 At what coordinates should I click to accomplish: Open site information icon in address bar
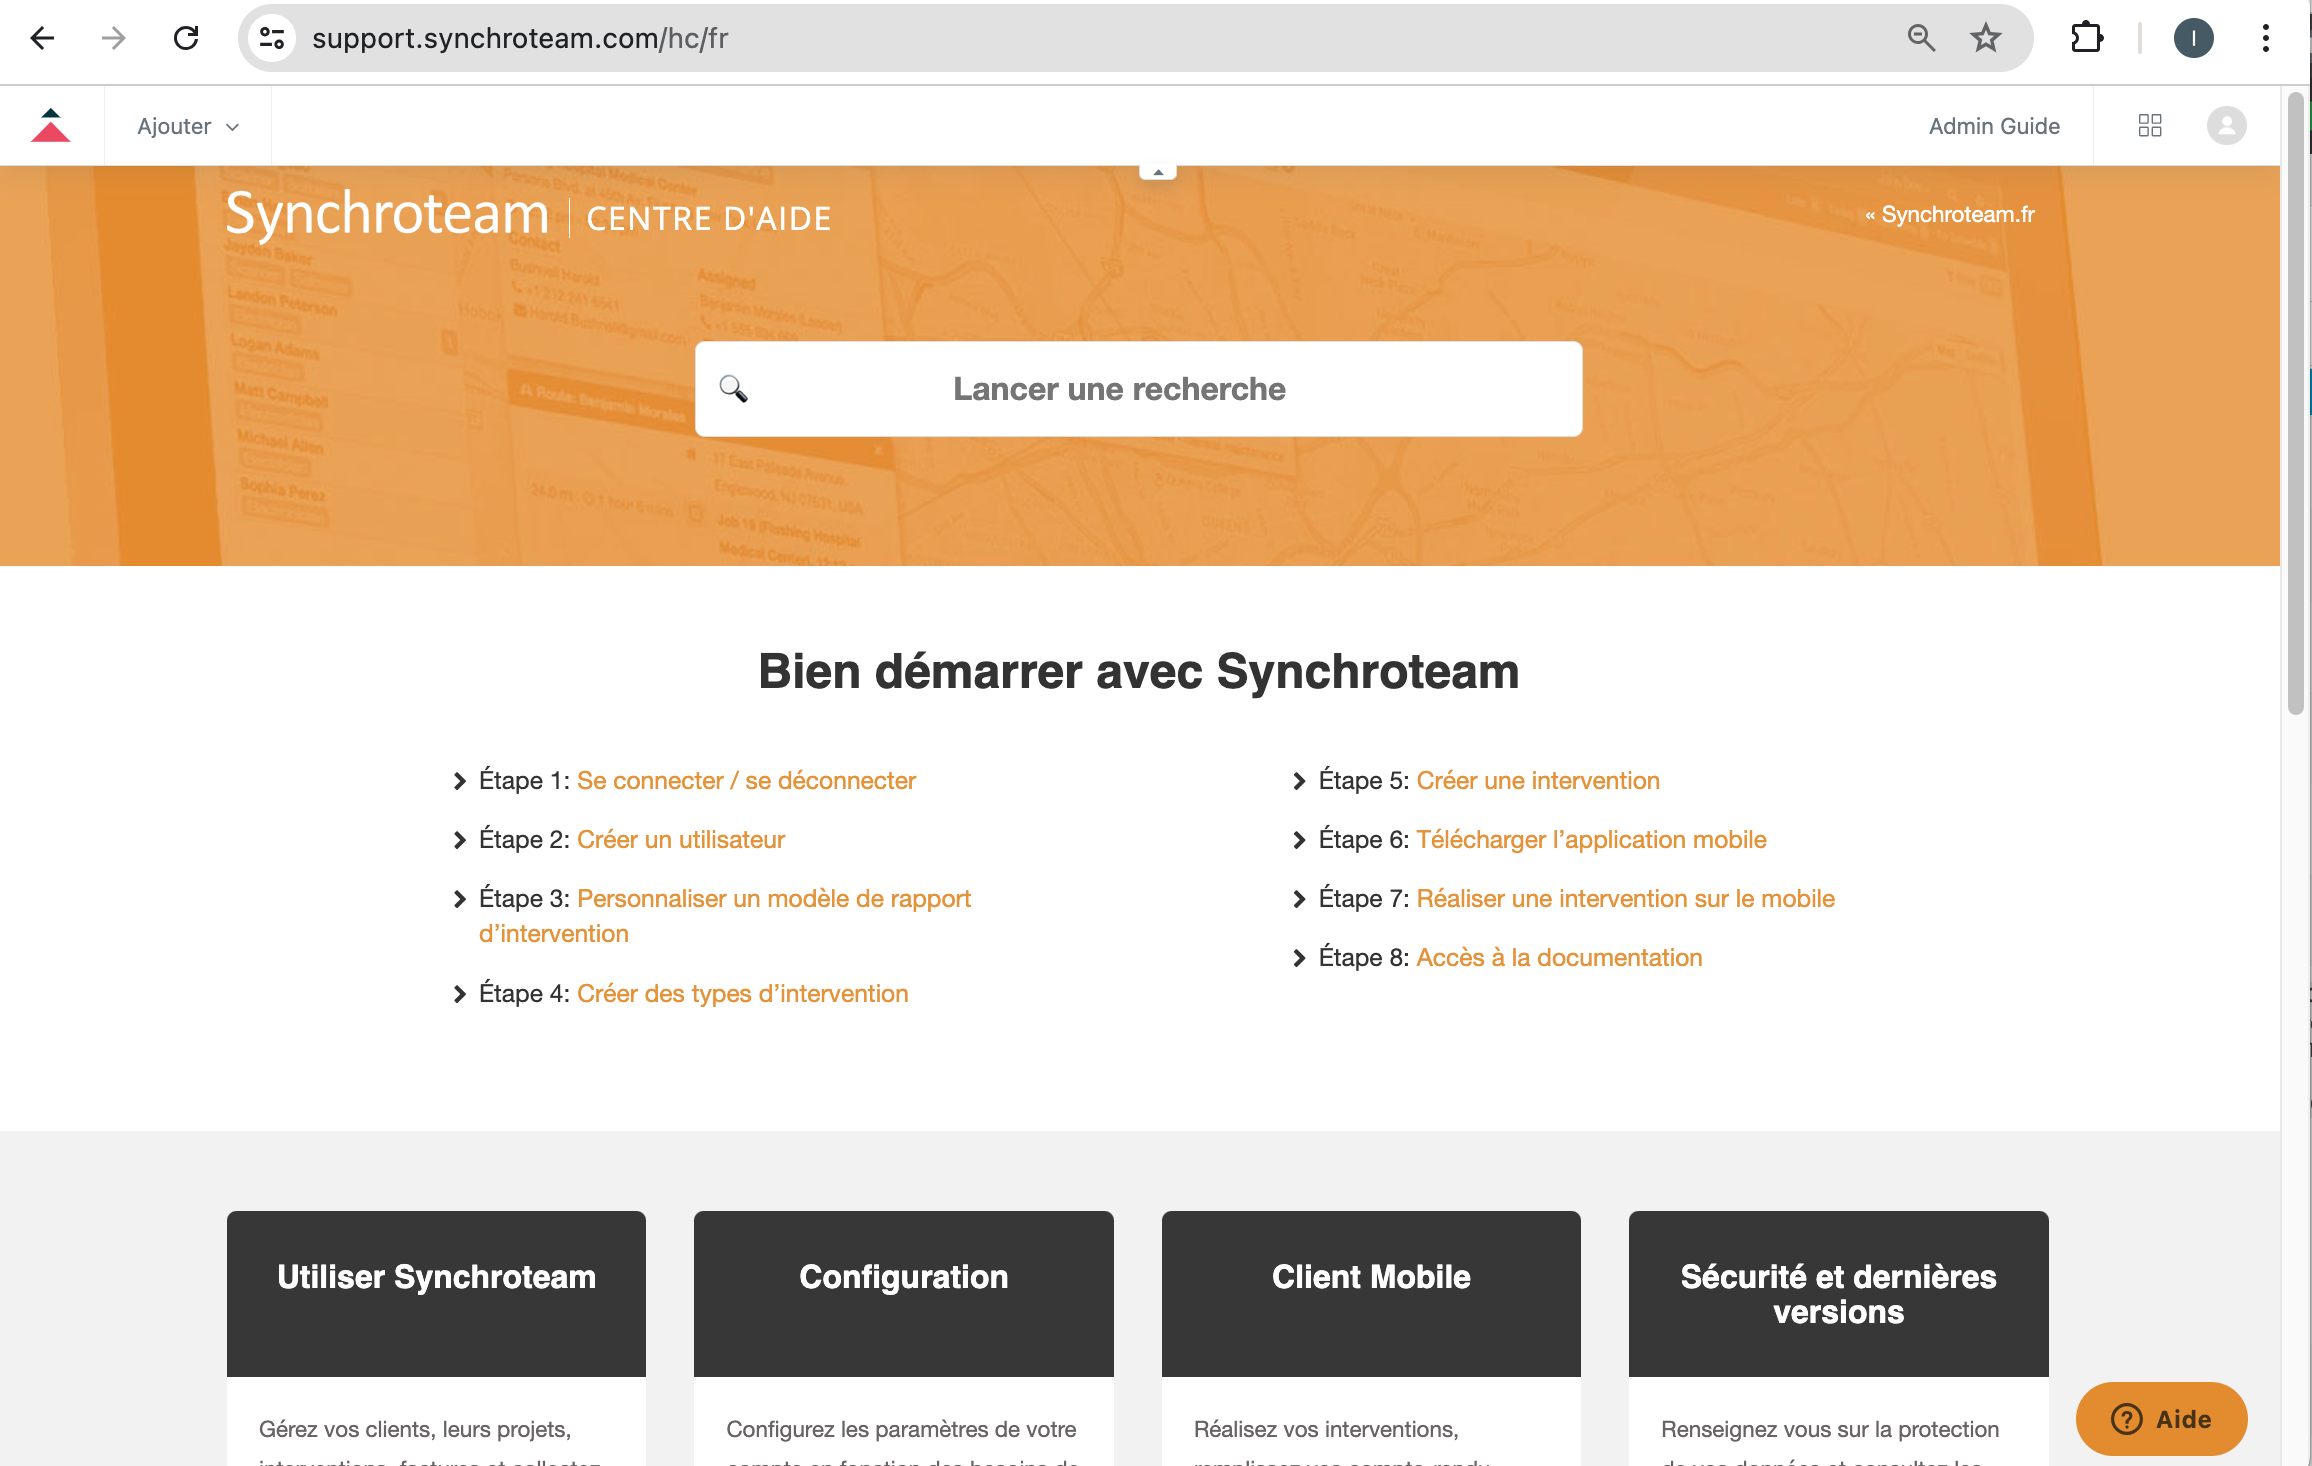click(272, 39)
